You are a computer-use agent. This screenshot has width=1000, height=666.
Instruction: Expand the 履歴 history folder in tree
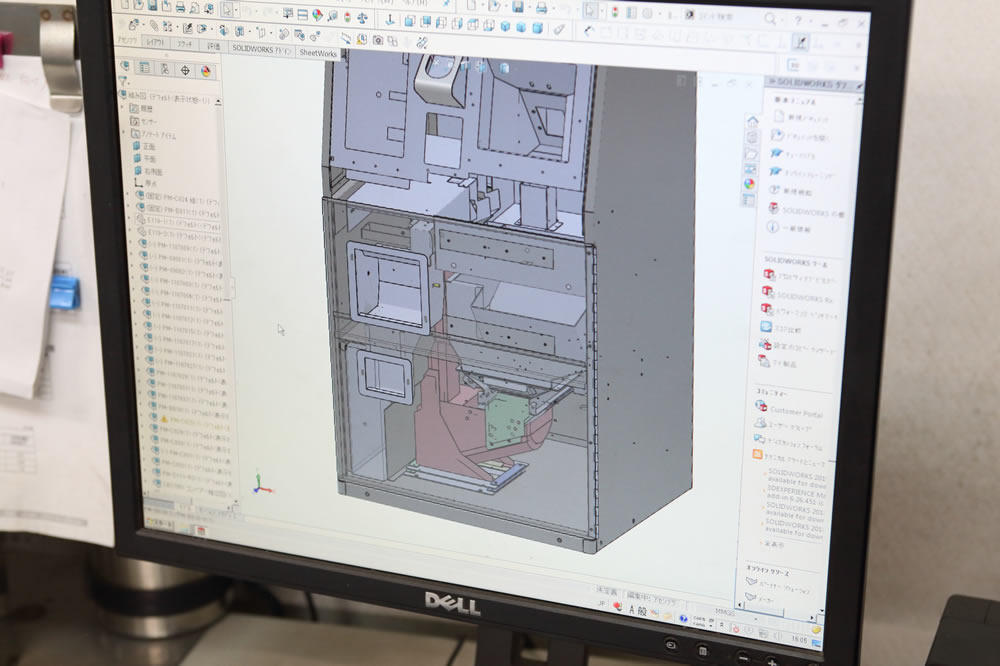124,107
